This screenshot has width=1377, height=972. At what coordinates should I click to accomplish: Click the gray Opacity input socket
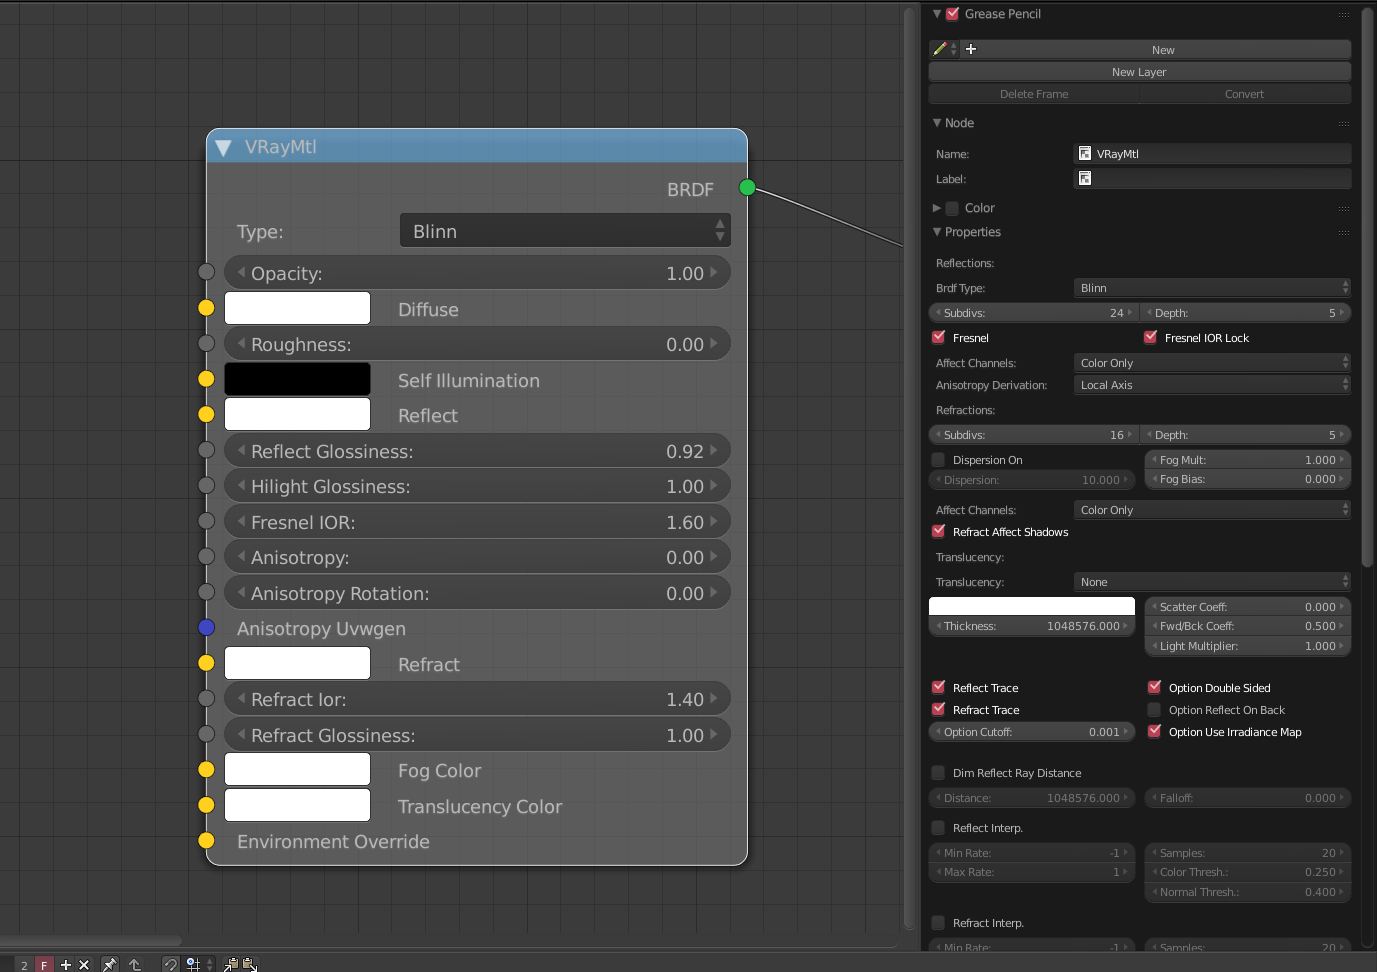tap(206, 272)
